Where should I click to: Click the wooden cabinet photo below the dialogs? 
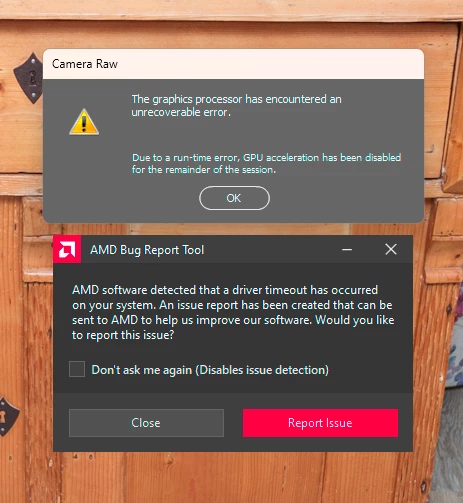tap(231, 478)
